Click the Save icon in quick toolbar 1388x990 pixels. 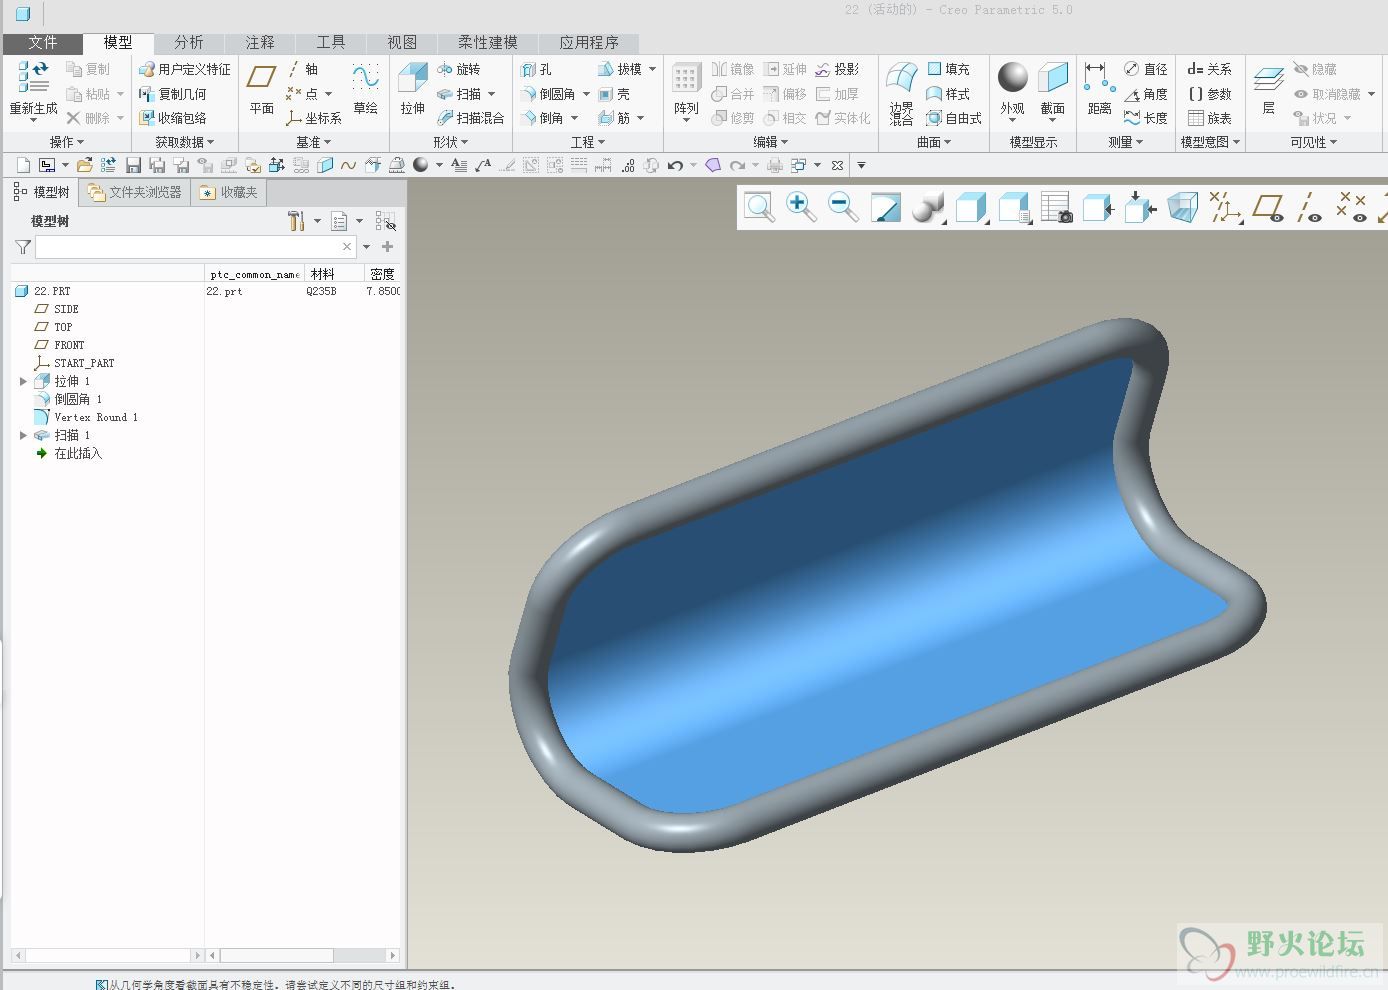click(x=133, y=165)
